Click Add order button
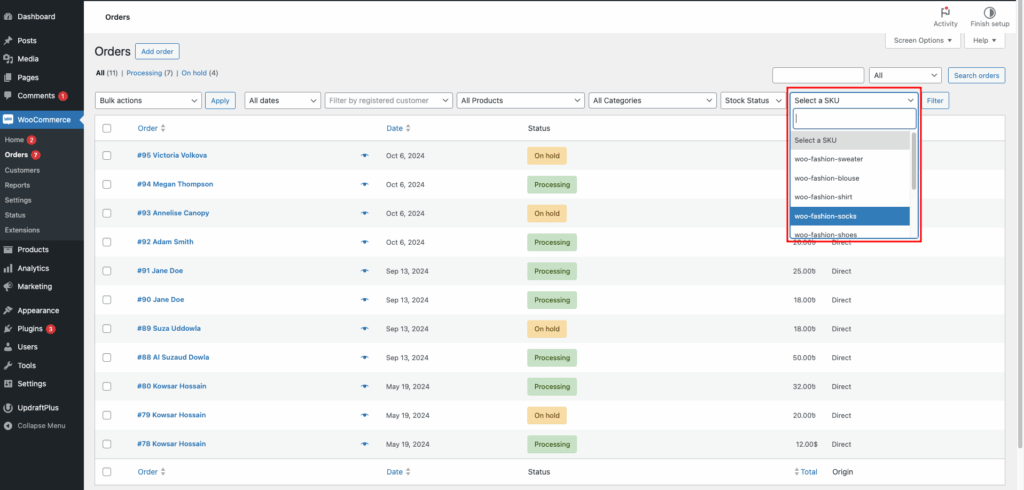 click(157, 52)
